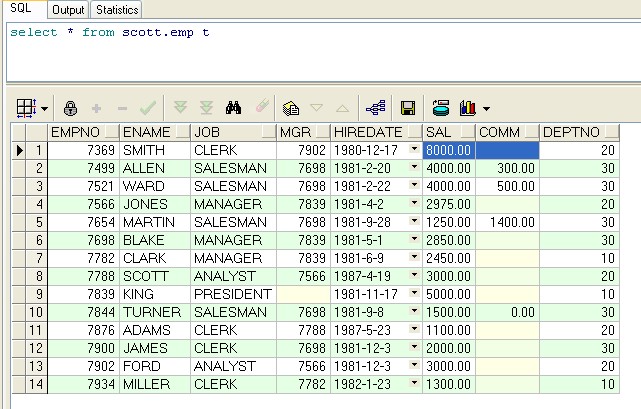Switch to the SQL tab

tap(21, 8)
